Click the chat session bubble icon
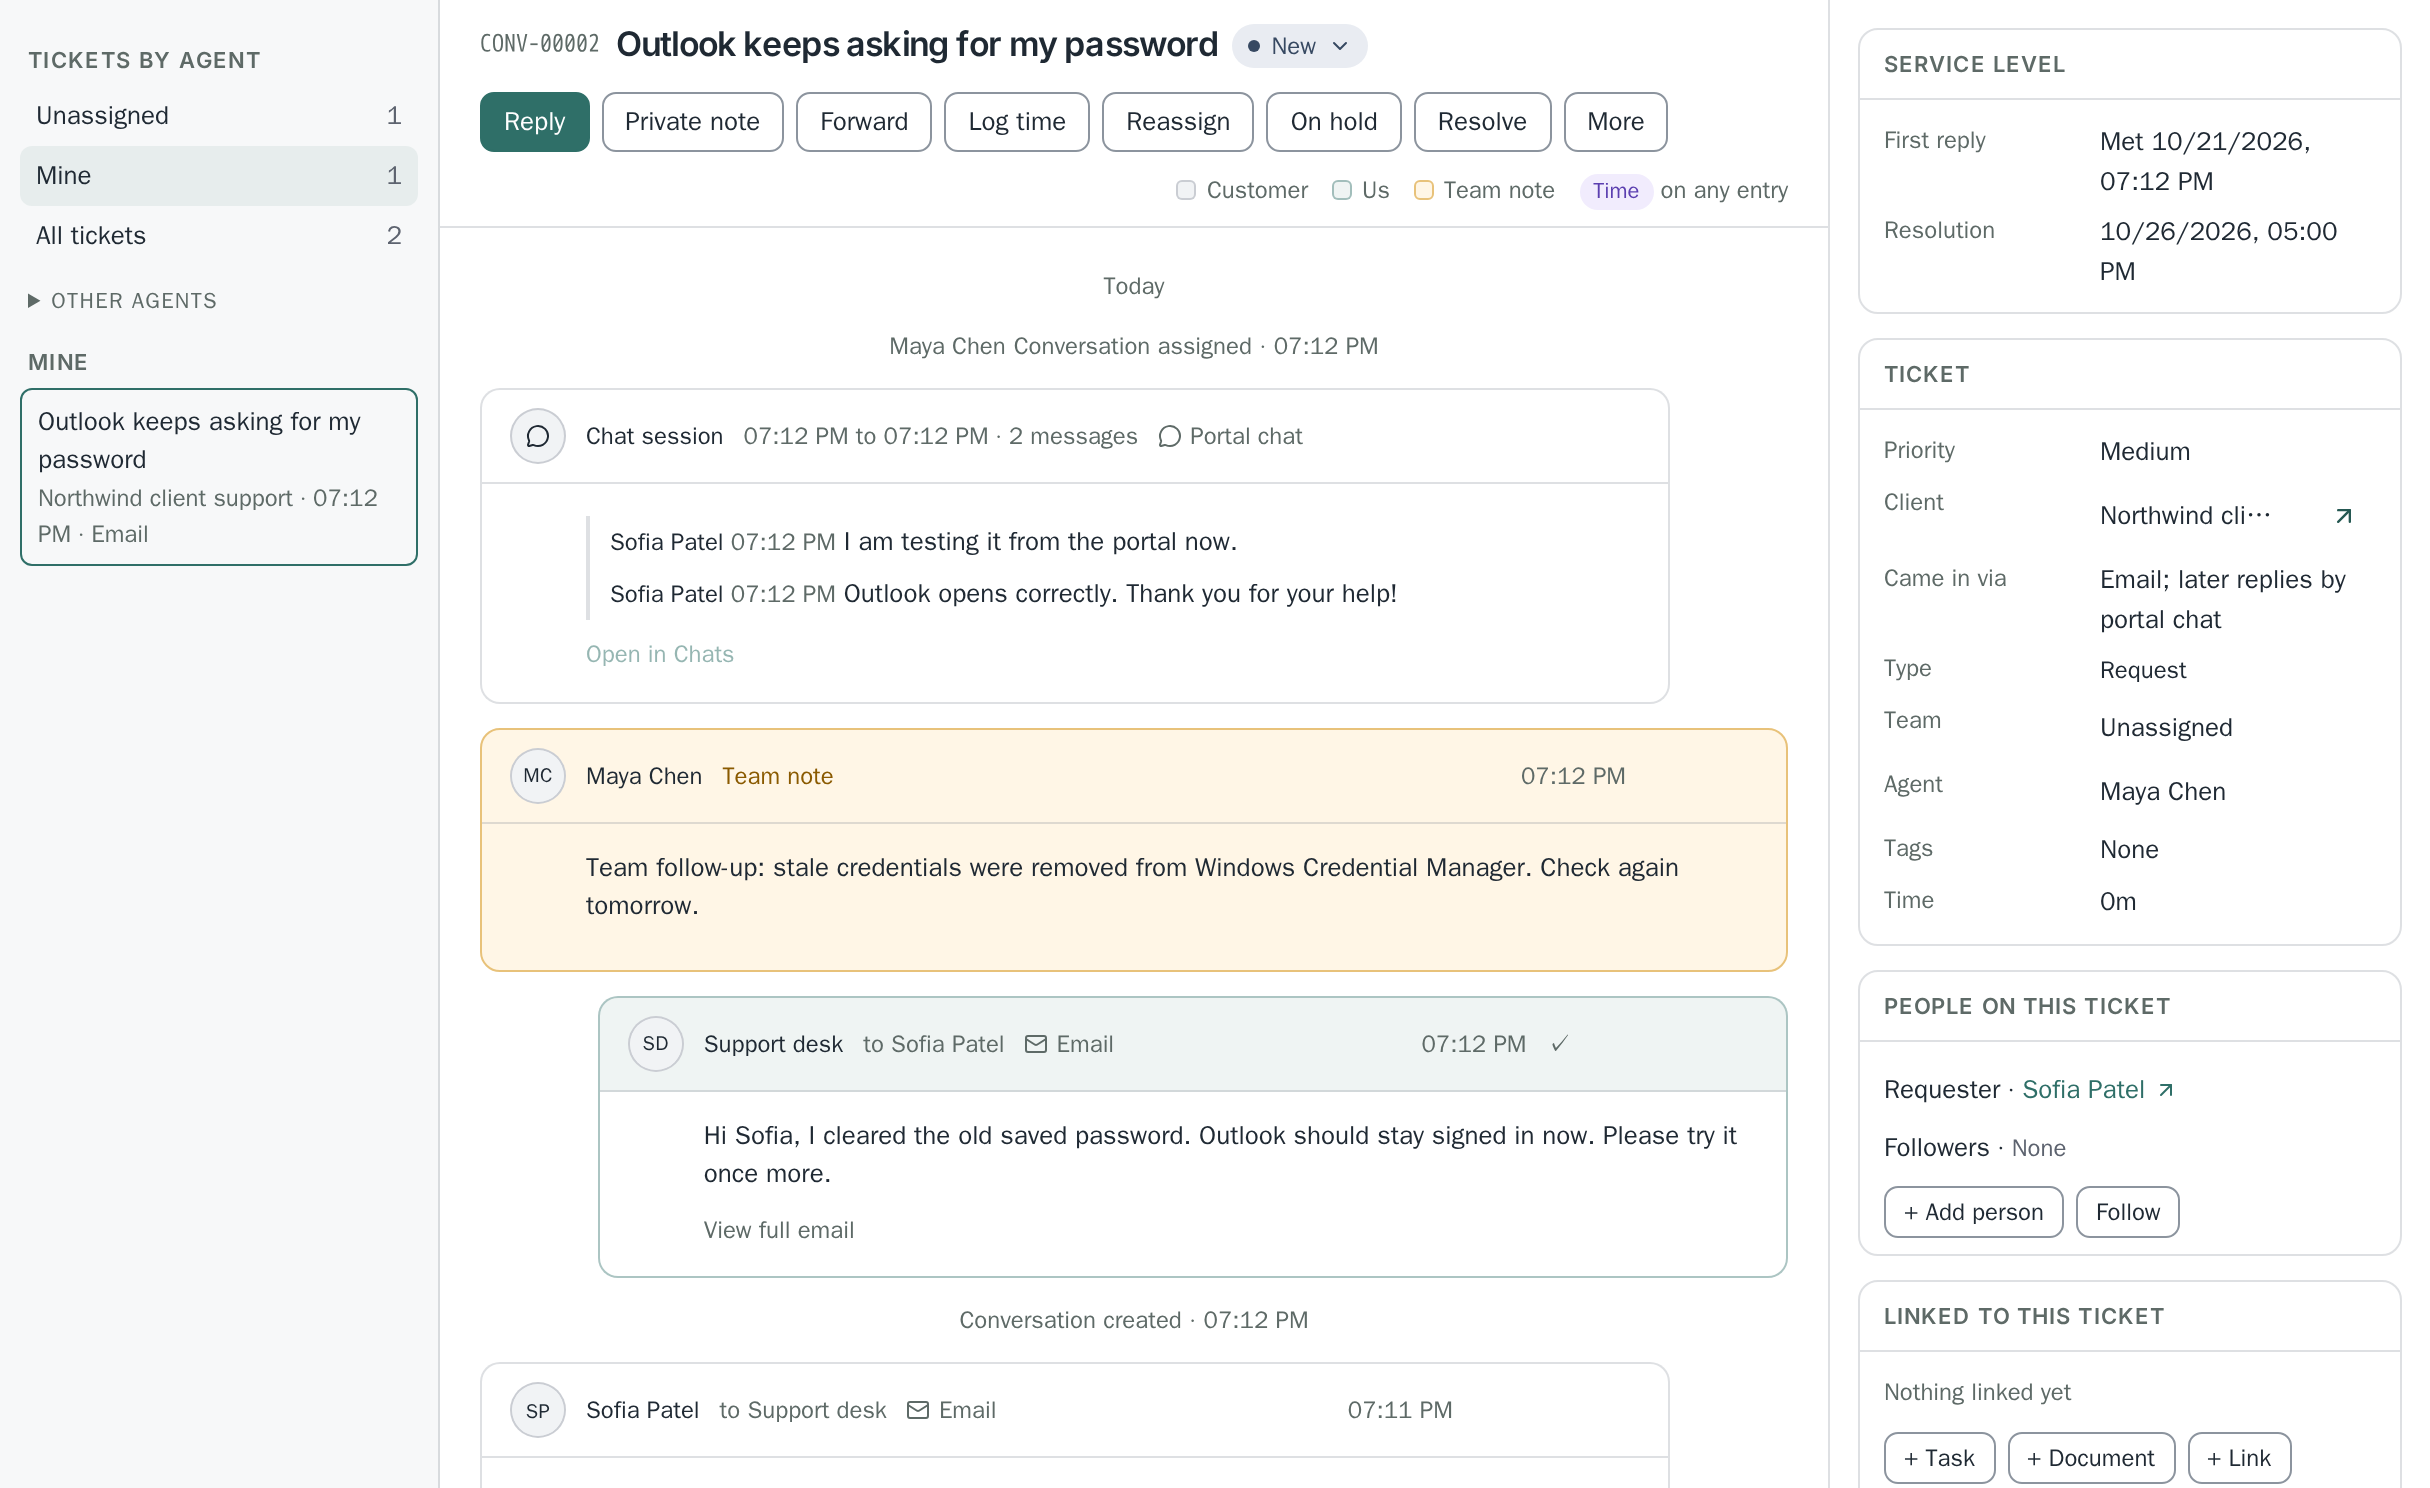The height and width of the screenshot is (1488, 2430). point(538,436)
